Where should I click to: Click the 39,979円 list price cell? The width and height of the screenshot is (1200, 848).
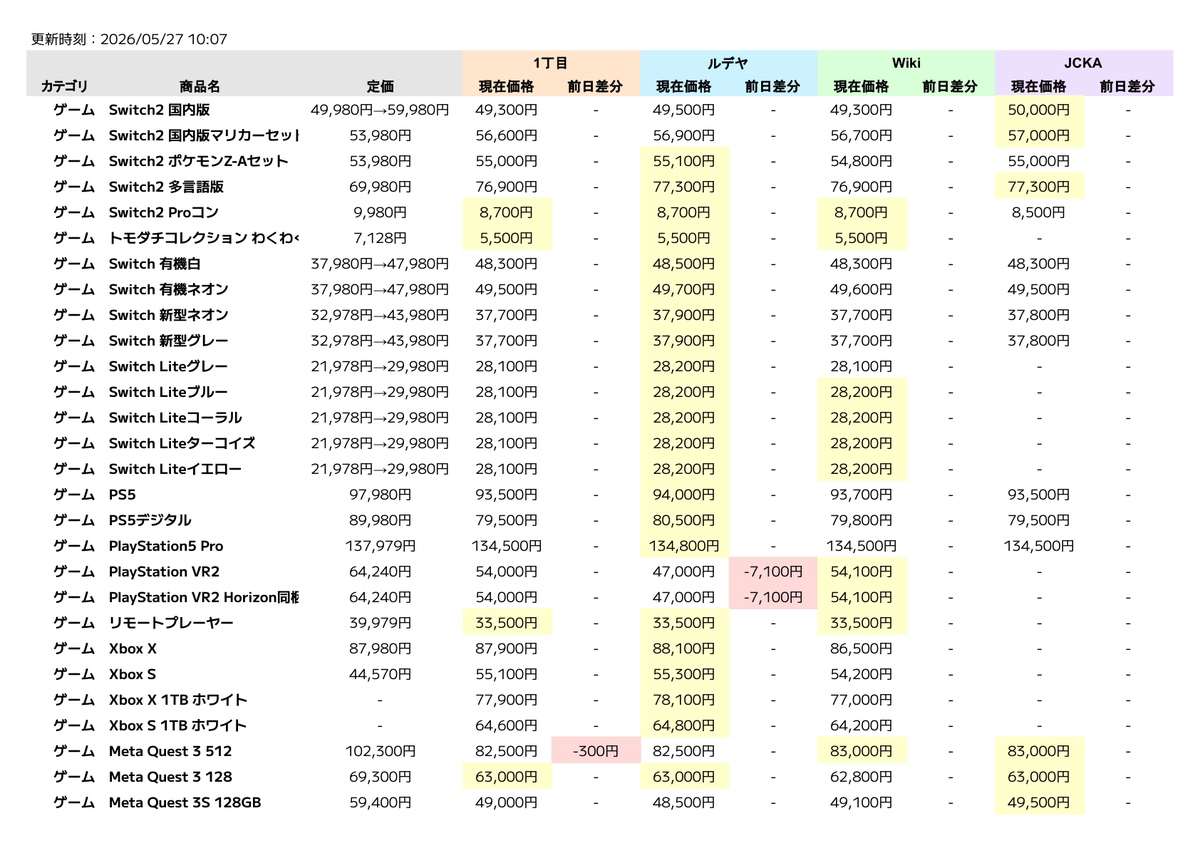point(380,623)
